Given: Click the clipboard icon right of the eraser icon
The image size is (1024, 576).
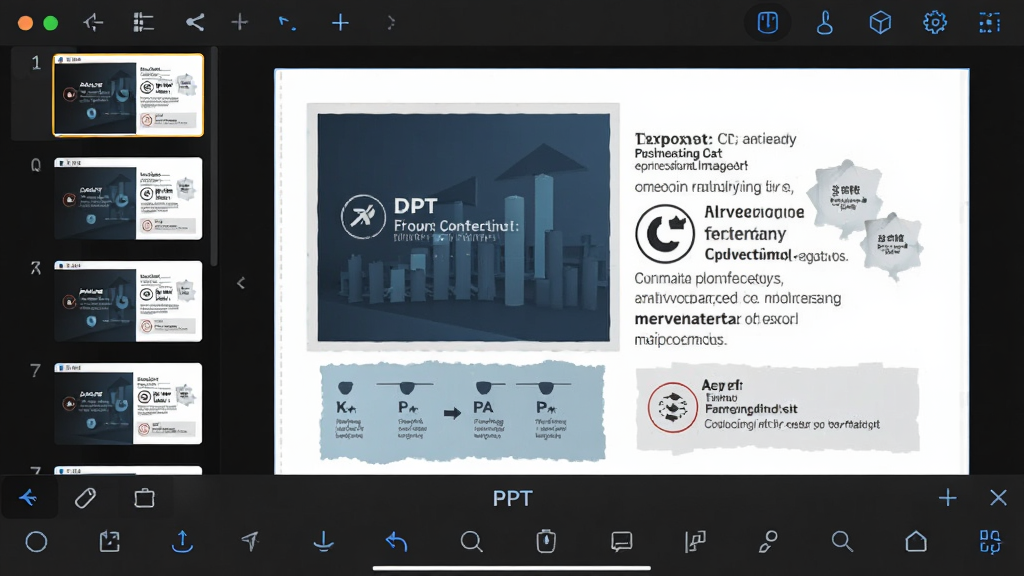Looking at the screenshot, I should click(x=144, y=498).
